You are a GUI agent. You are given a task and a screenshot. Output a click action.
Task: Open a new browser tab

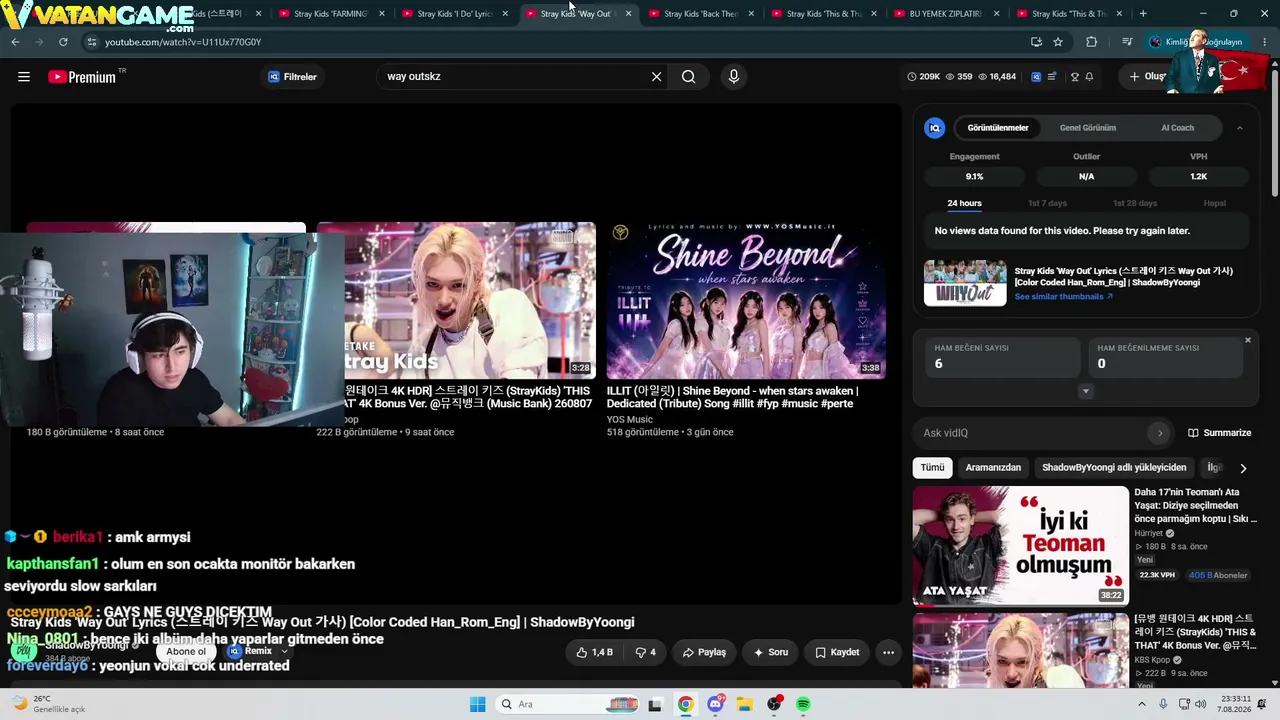(1143, 14)
